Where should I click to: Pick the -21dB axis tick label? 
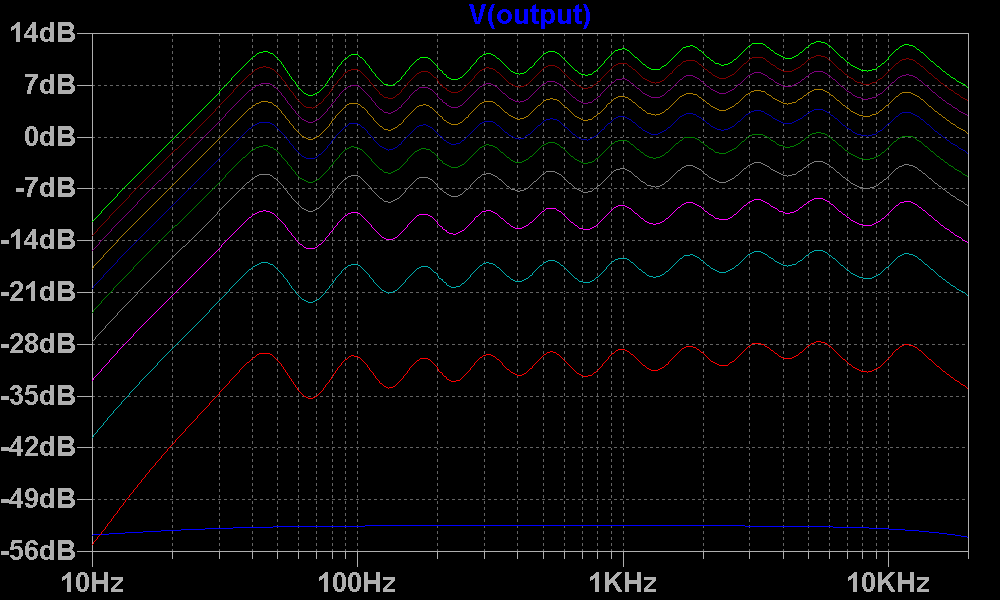[x=44, y=292]
